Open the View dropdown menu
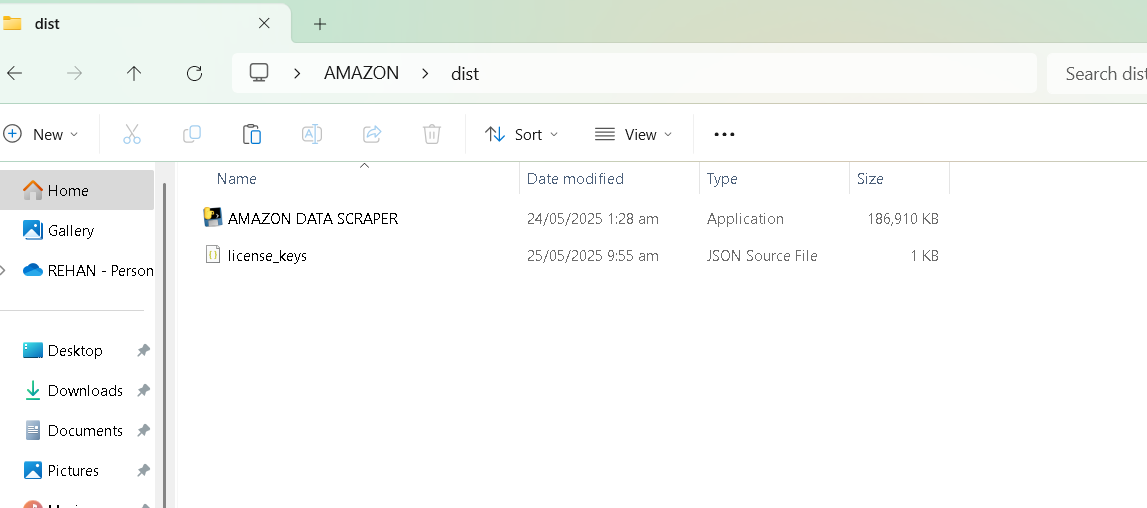Viewport: 1147px width, 508px height. point(633,135)
